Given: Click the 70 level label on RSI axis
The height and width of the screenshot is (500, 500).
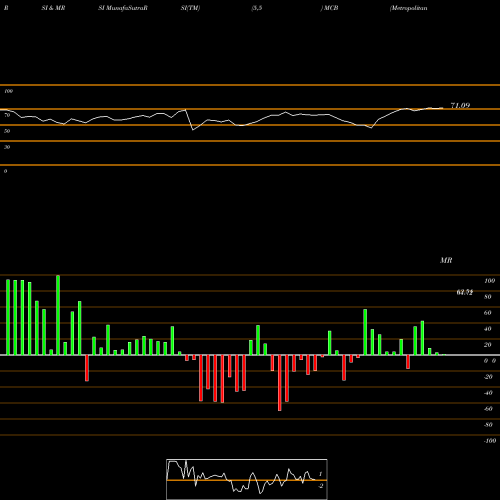Looking at the screenshot, I should pos(7,115).
